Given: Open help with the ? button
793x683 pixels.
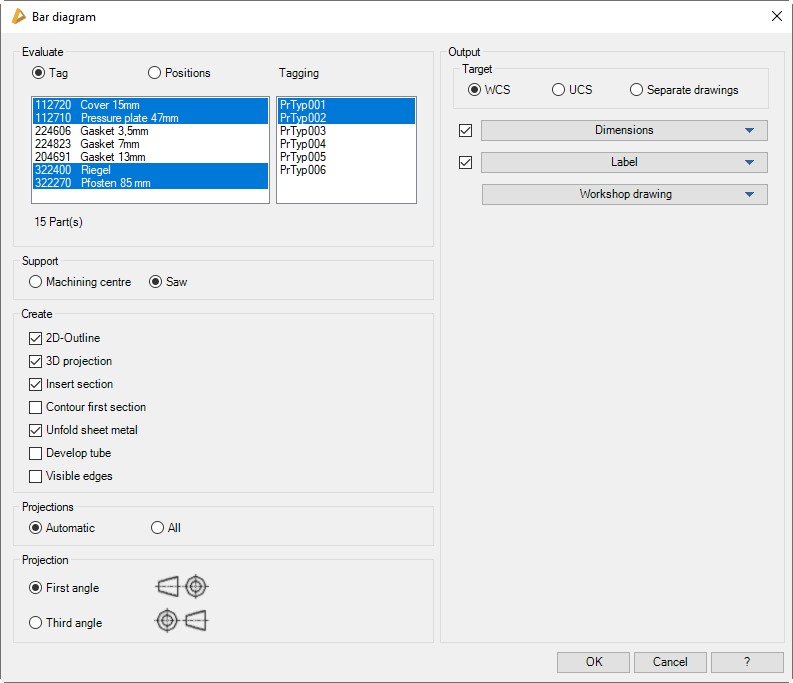Looking at the screenshot, I should [x=747, y=662].
